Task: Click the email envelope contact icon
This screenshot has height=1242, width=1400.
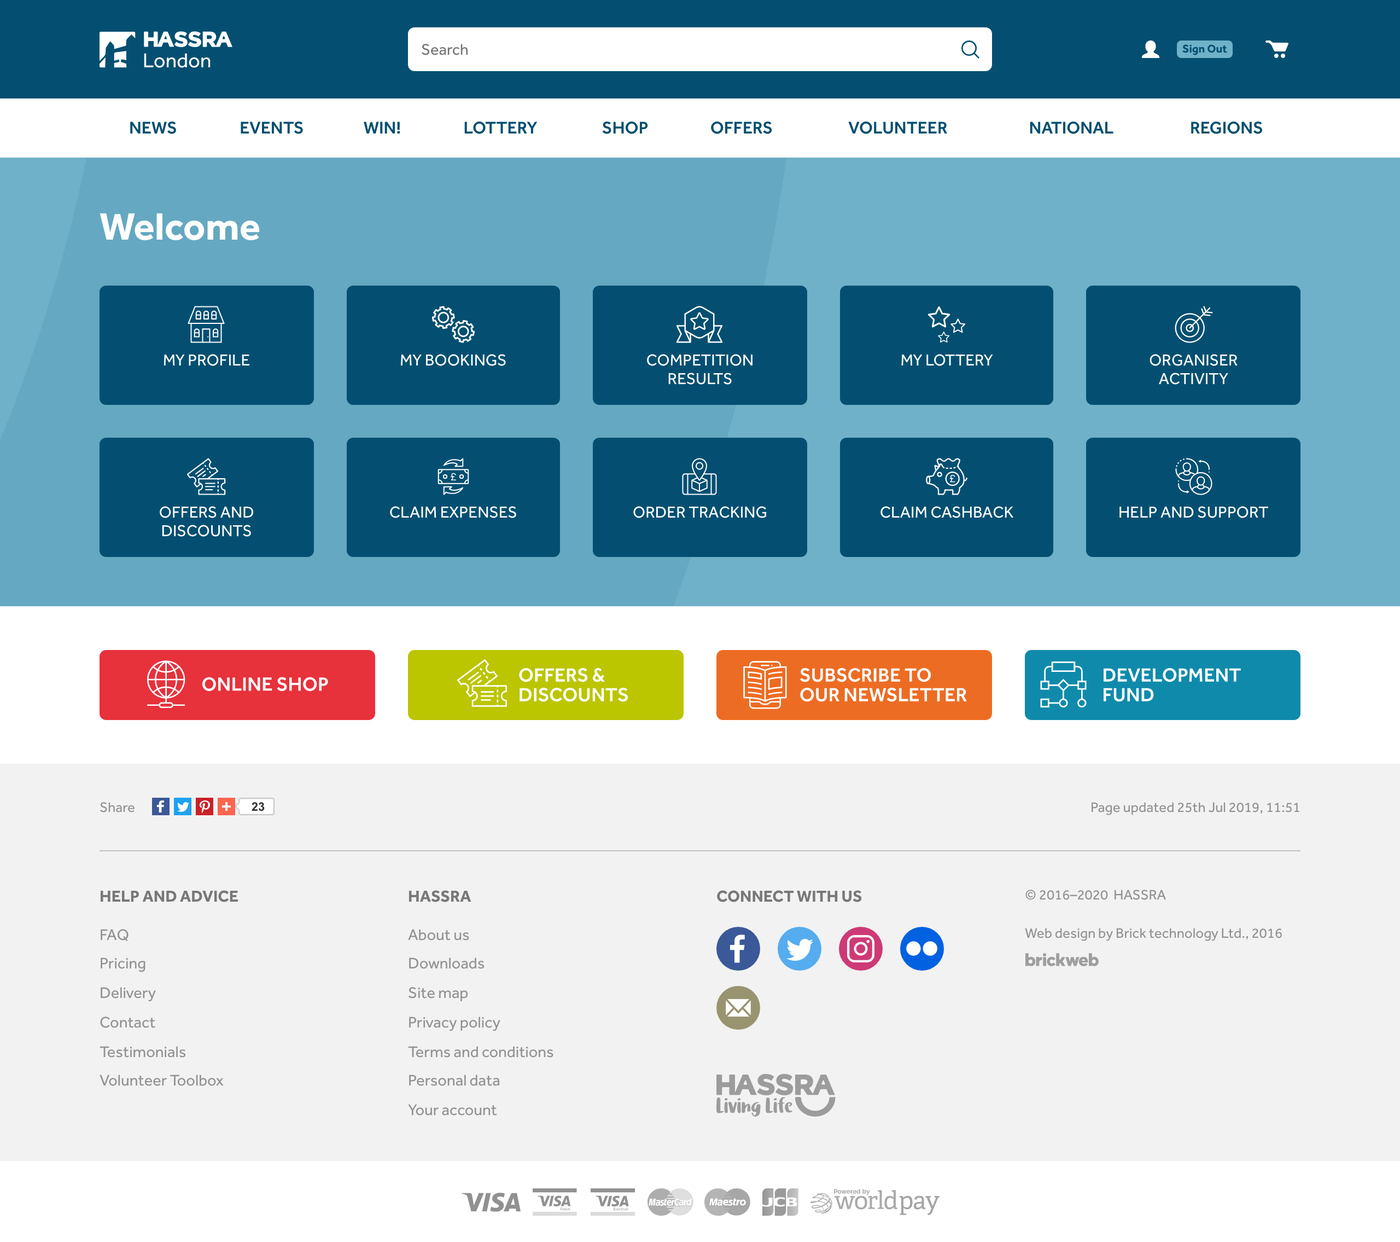Action: [738, 1007]
